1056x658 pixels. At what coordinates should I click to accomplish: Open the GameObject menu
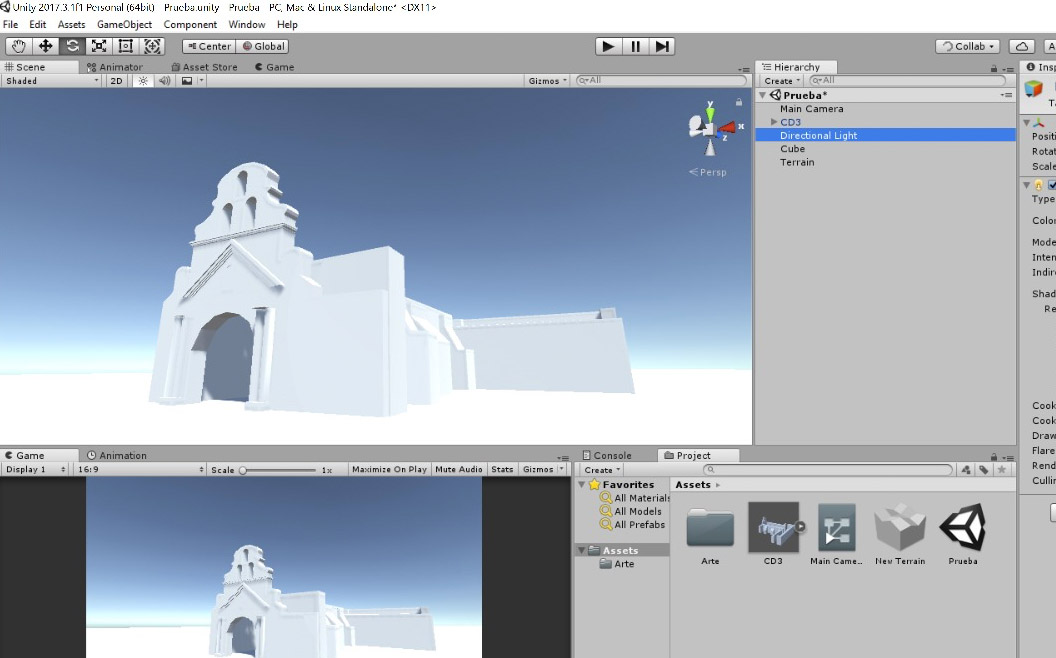(124, 24)
